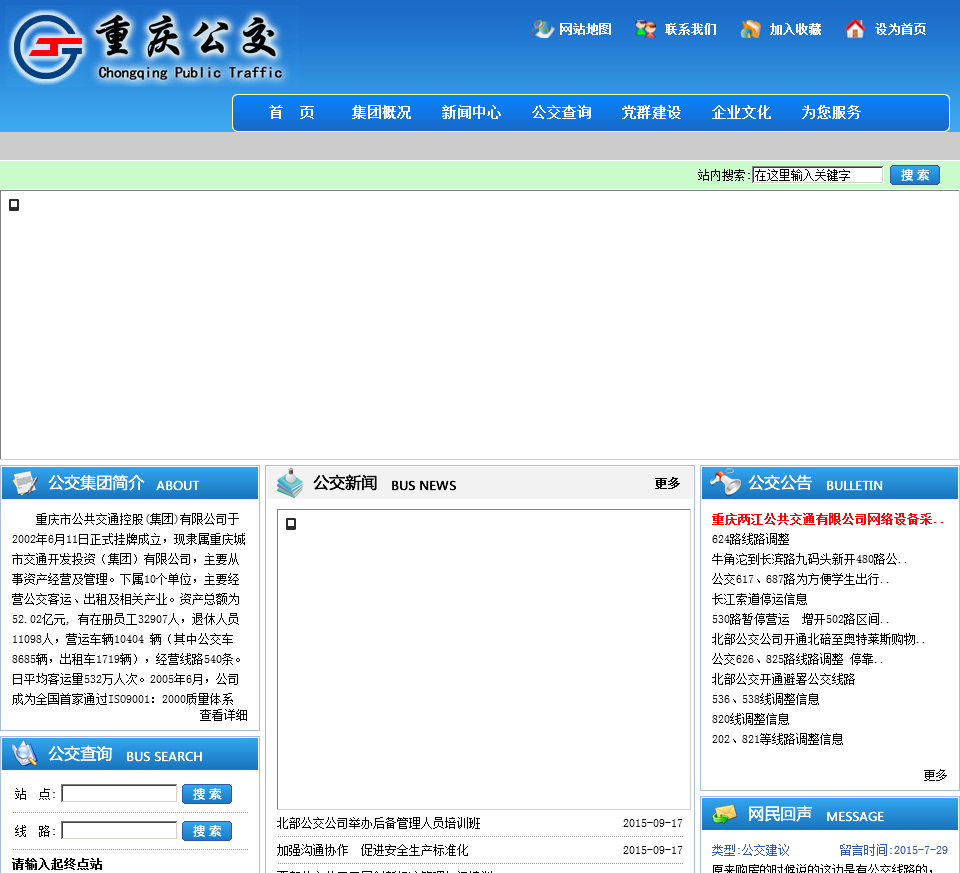The height and width of the screenshot is (873, 960).
Task: Open the 牛角沱到长滨路九码头 bulletin
Action: [x=809, y=559]
